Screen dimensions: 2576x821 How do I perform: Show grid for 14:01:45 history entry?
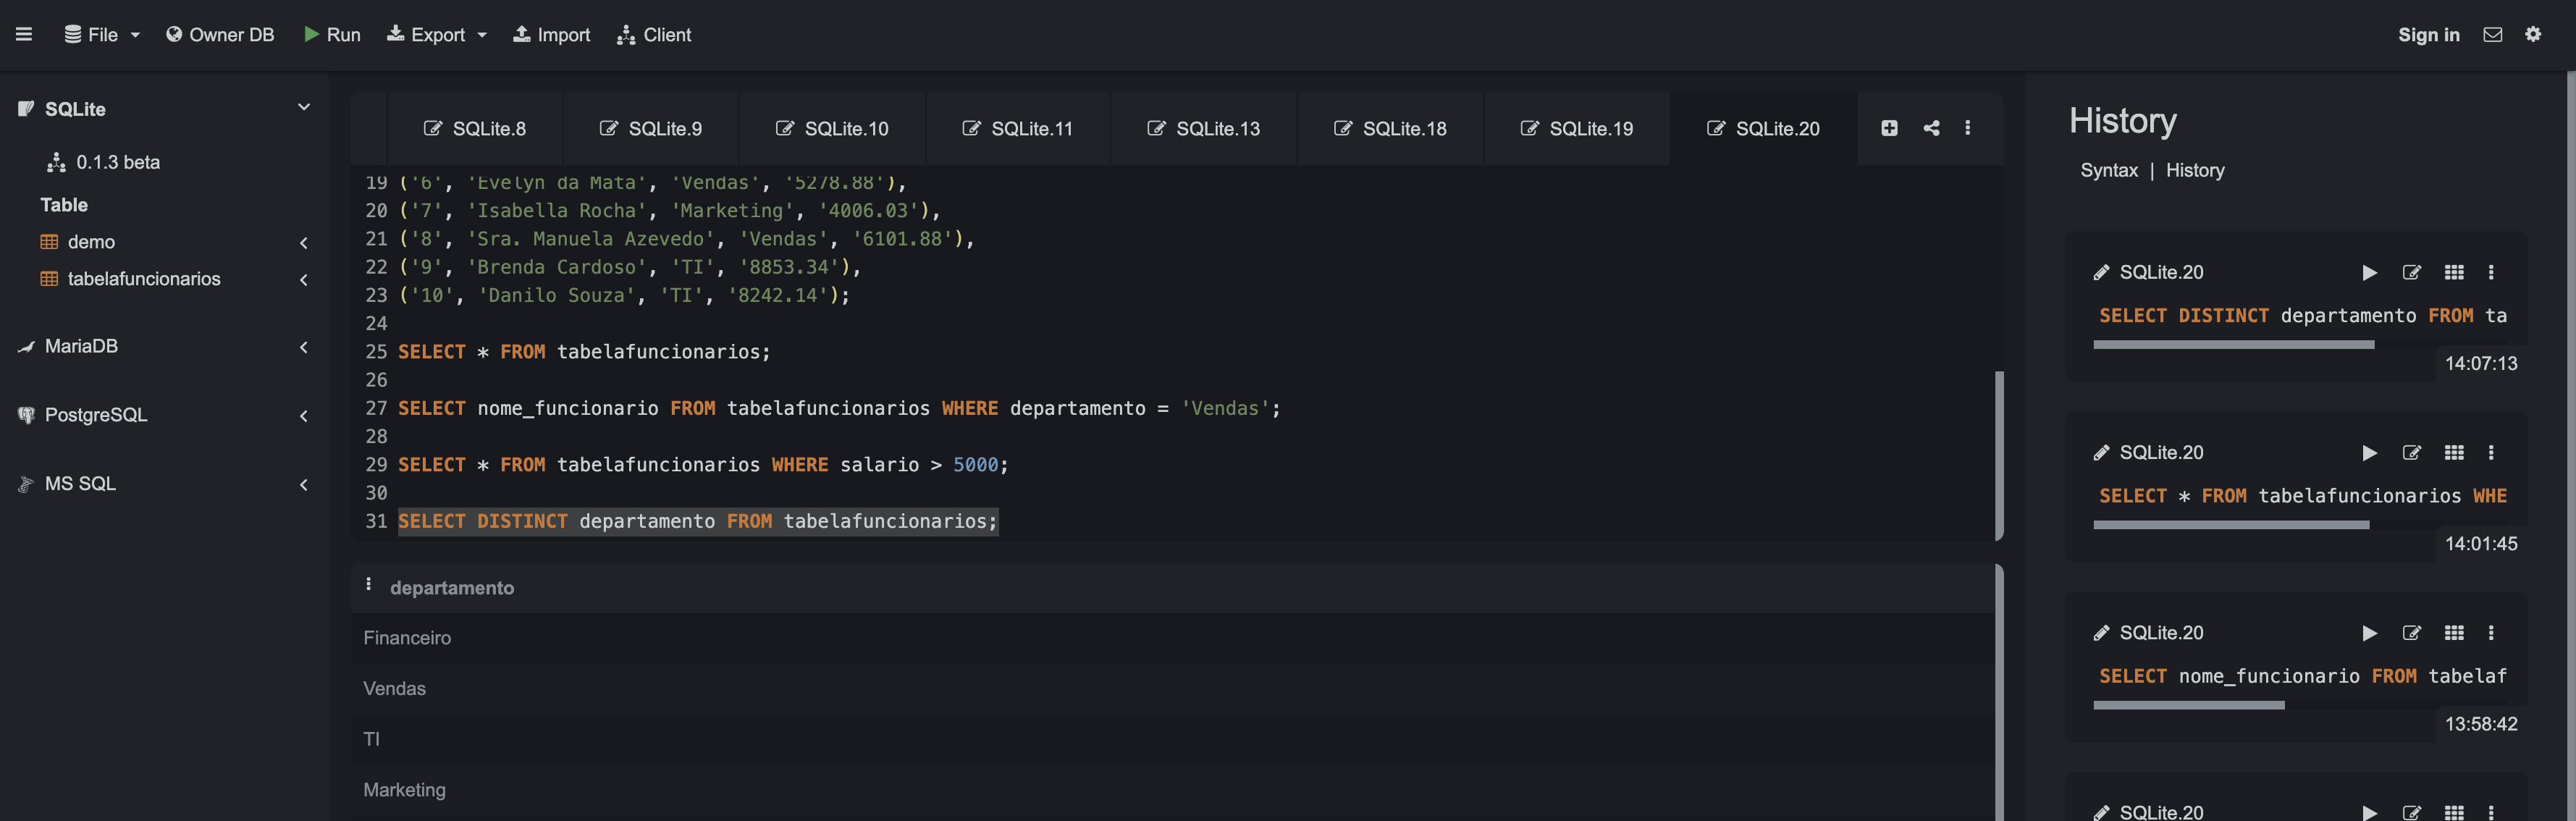click(2454, 453)
